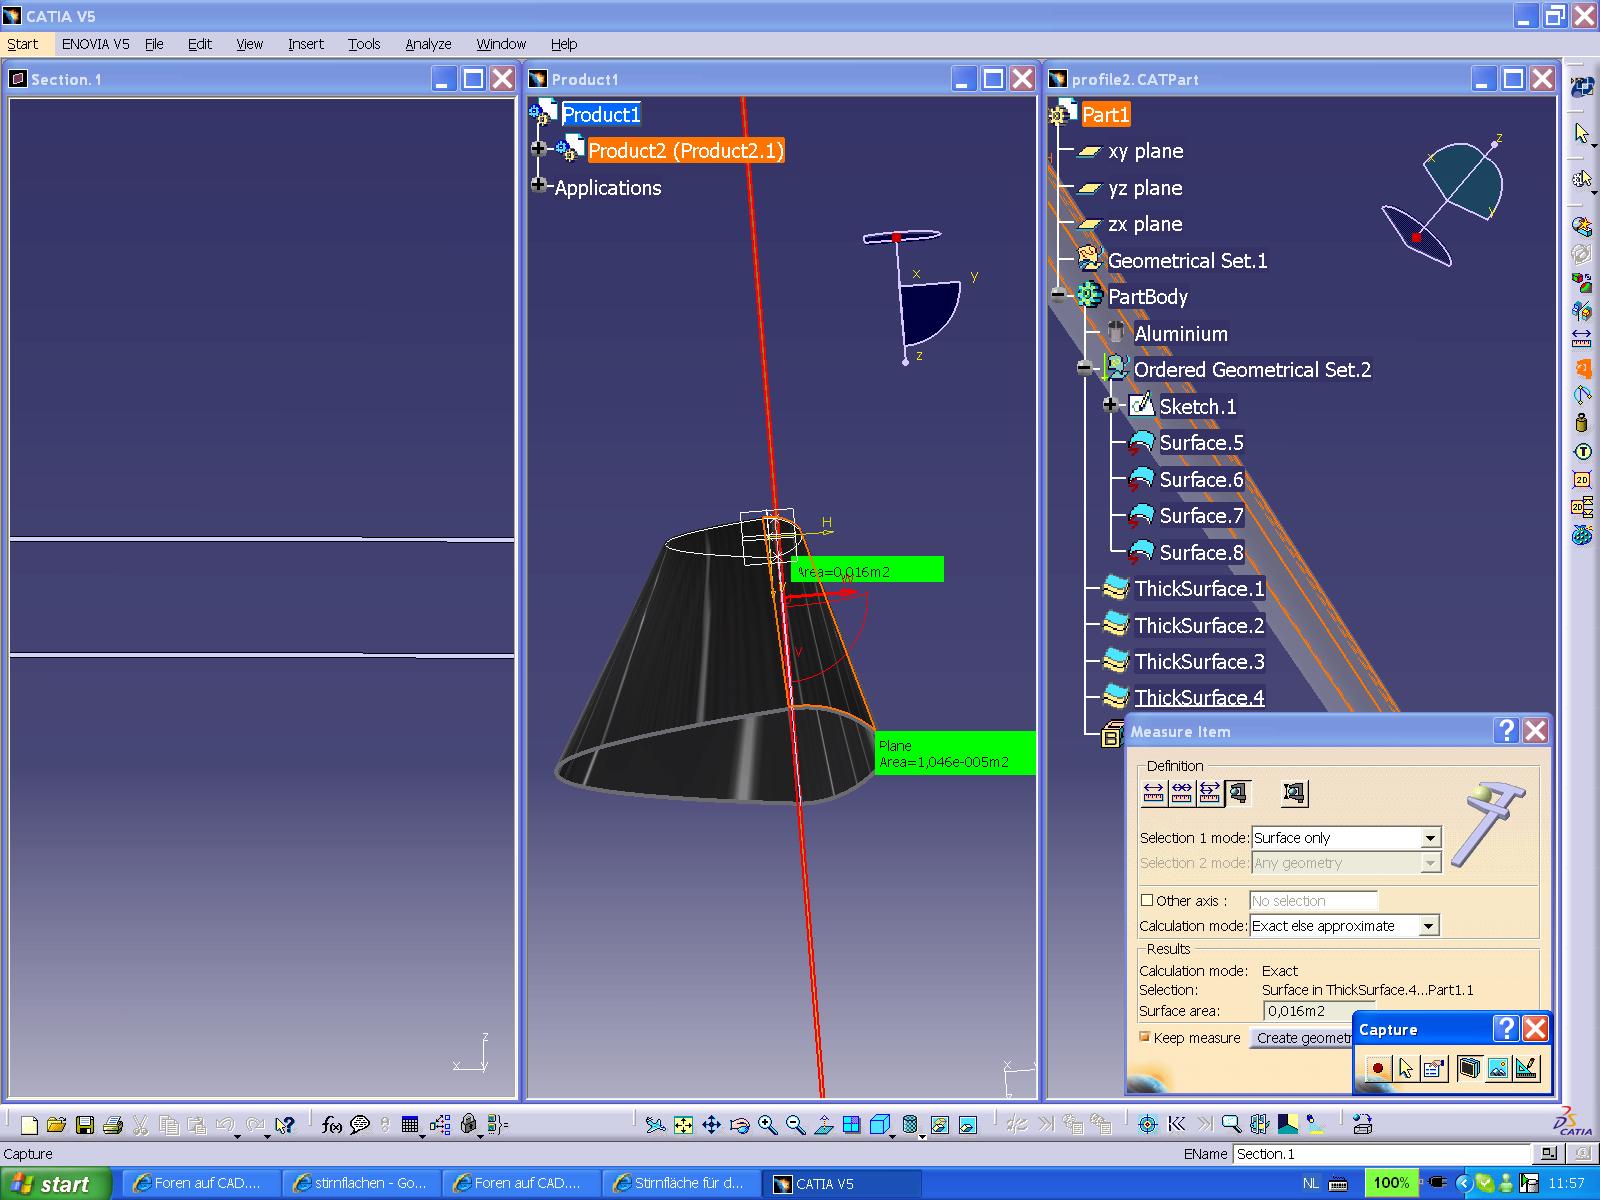Click the Fit All In icon
The height and width of the screenshot is (1200, 1600).
click(683, 1125)
